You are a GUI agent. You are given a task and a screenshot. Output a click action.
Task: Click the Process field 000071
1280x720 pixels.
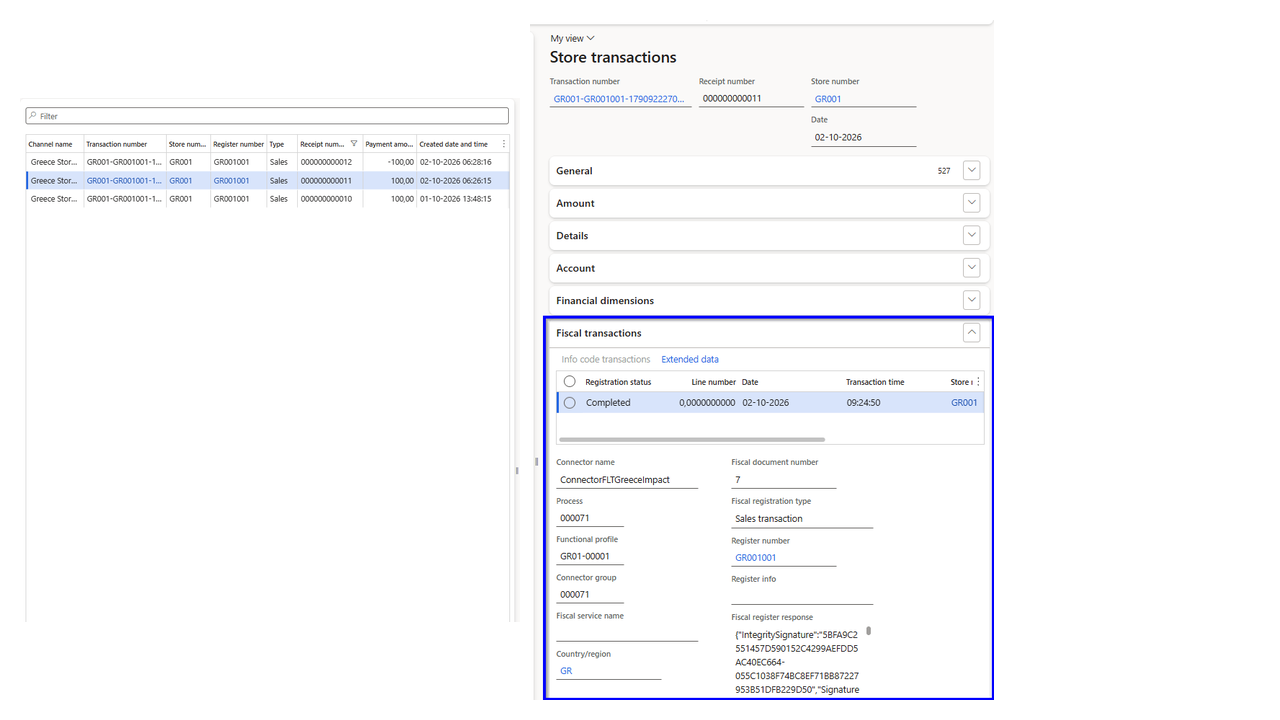coord(590,518)
